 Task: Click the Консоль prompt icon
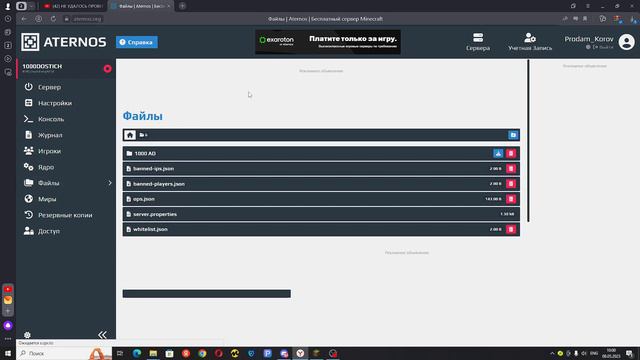pyautogui.click(x=28, y=119)
